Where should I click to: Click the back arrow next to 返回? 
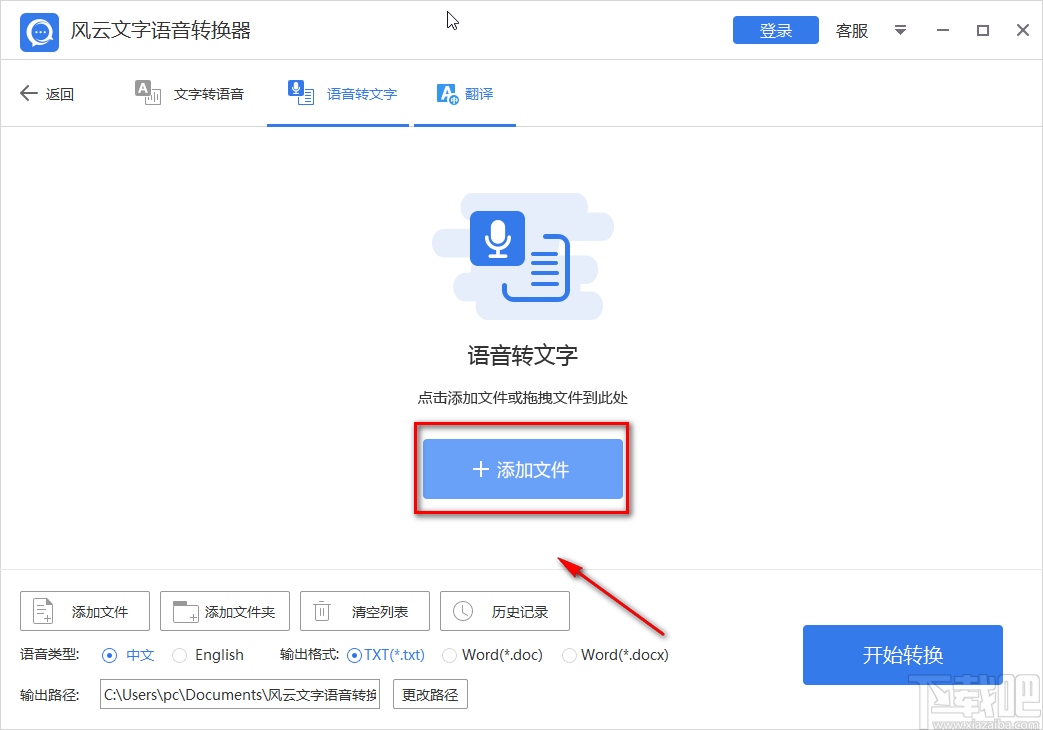pyautogui.click(x=27, y=93)
